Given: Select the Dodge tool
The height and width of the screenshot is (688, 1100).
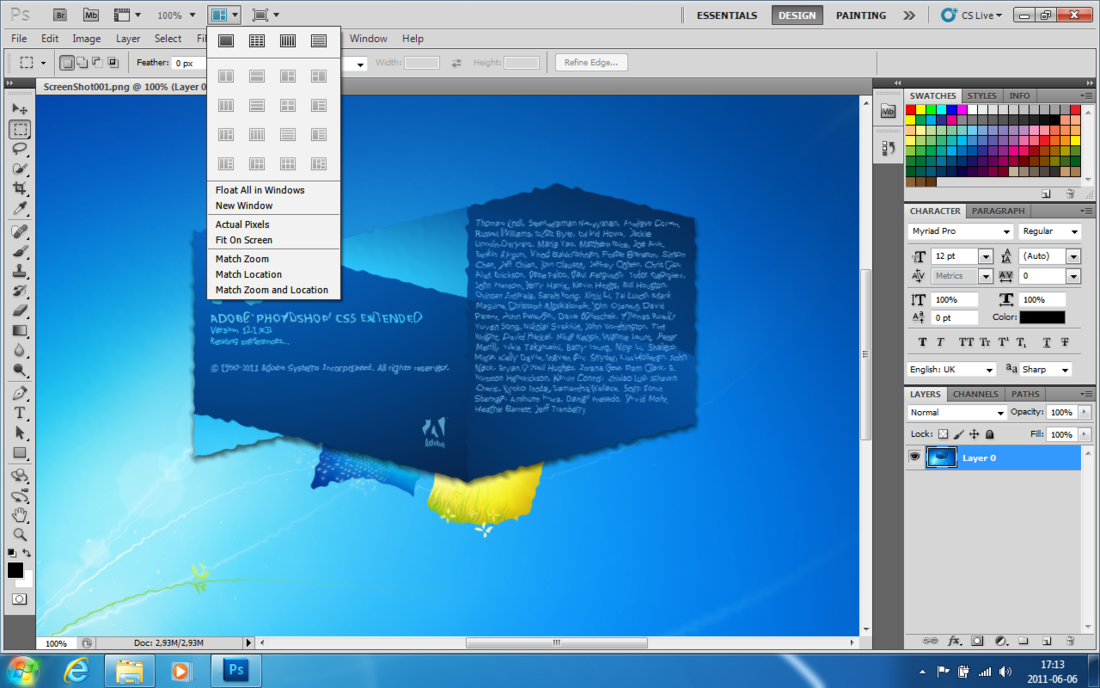Looking at the screenshot, I should (20, 370).
